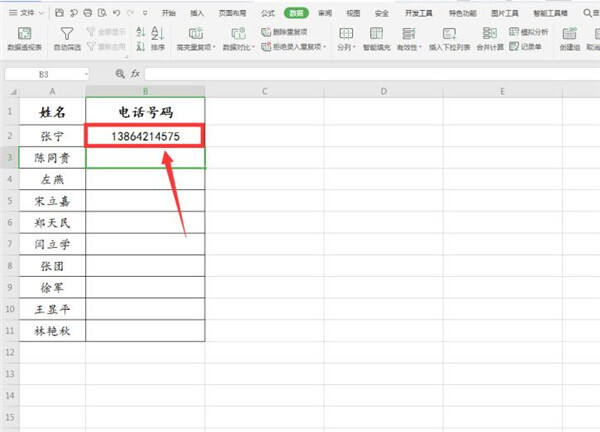600x432 pixels.
Task: Click 删除重复项 remove duplicates
Action: point(284,32)
